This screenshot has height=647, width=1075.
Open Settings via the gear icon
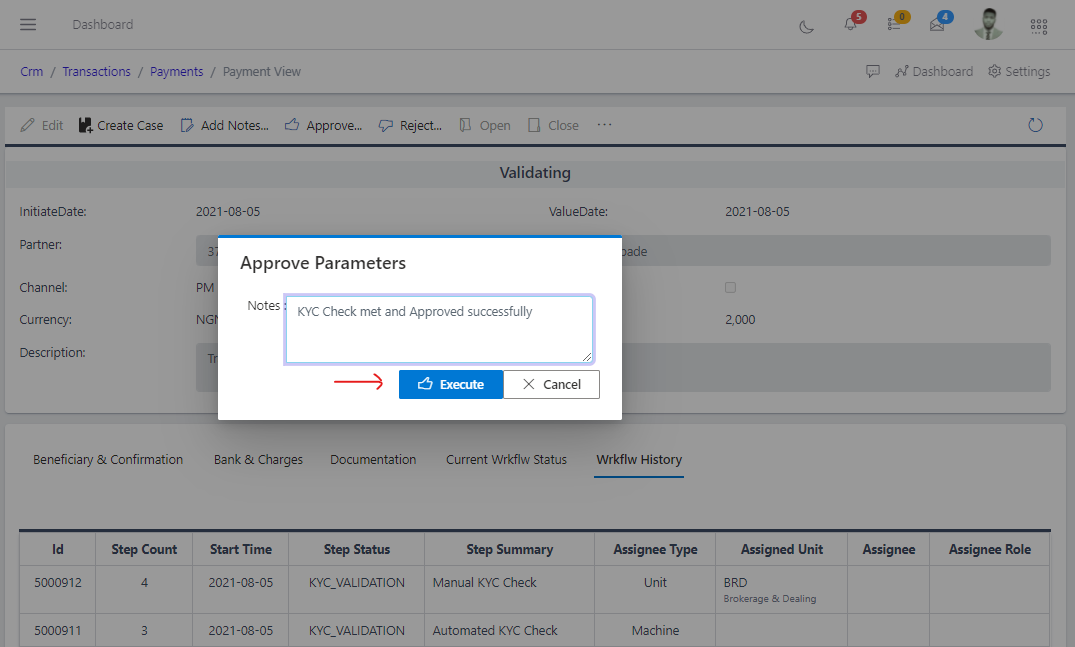point(1018,71)
